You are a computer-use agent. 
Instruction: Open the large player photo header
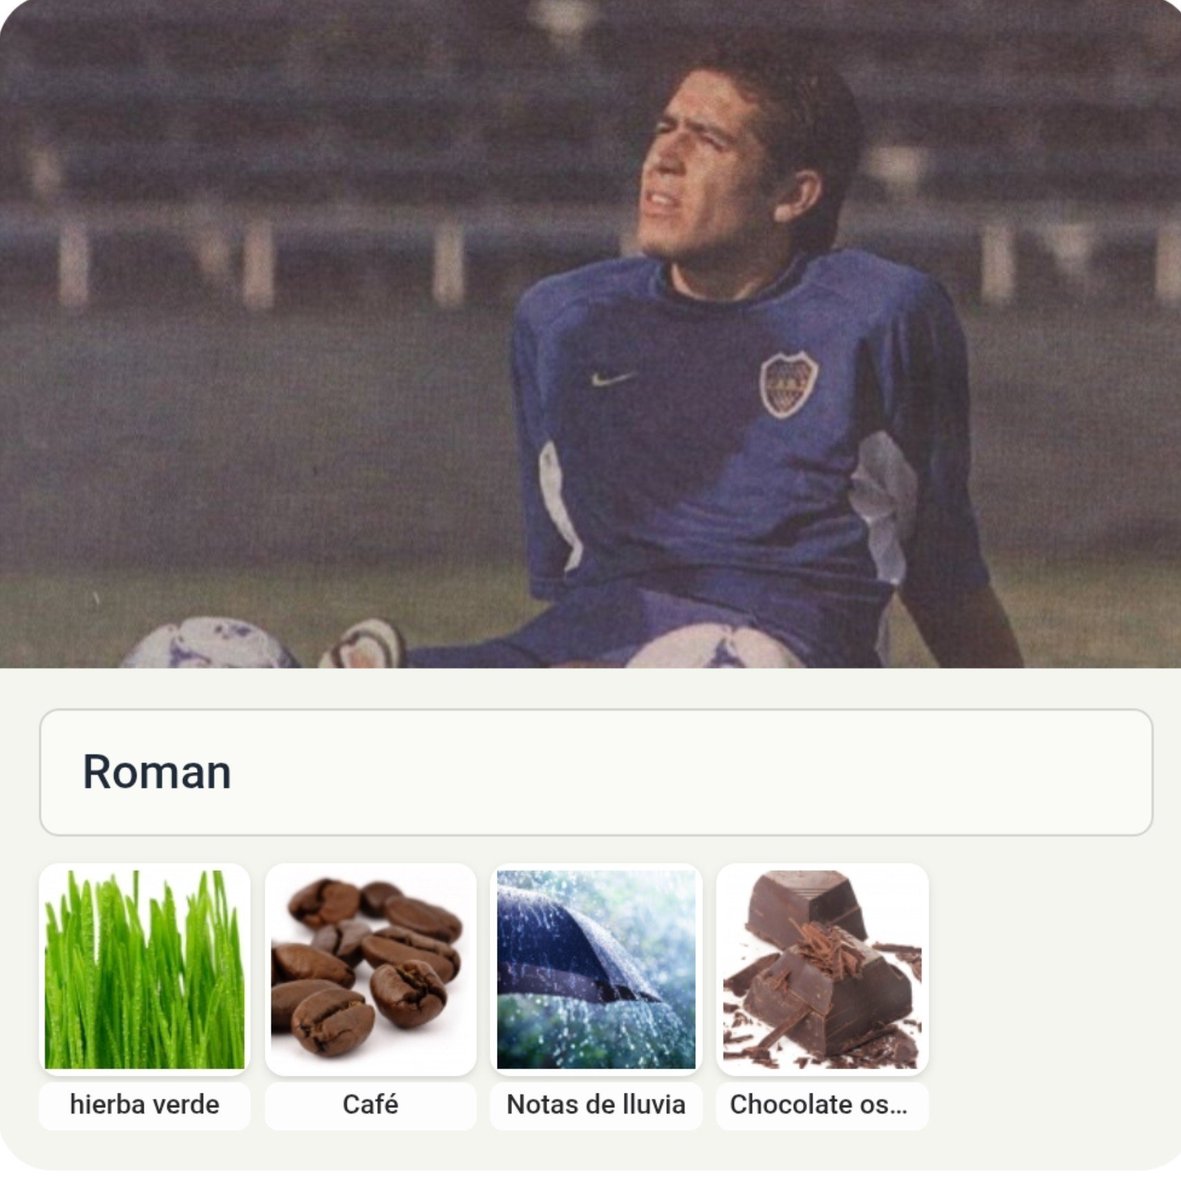[x=590, y=334]
